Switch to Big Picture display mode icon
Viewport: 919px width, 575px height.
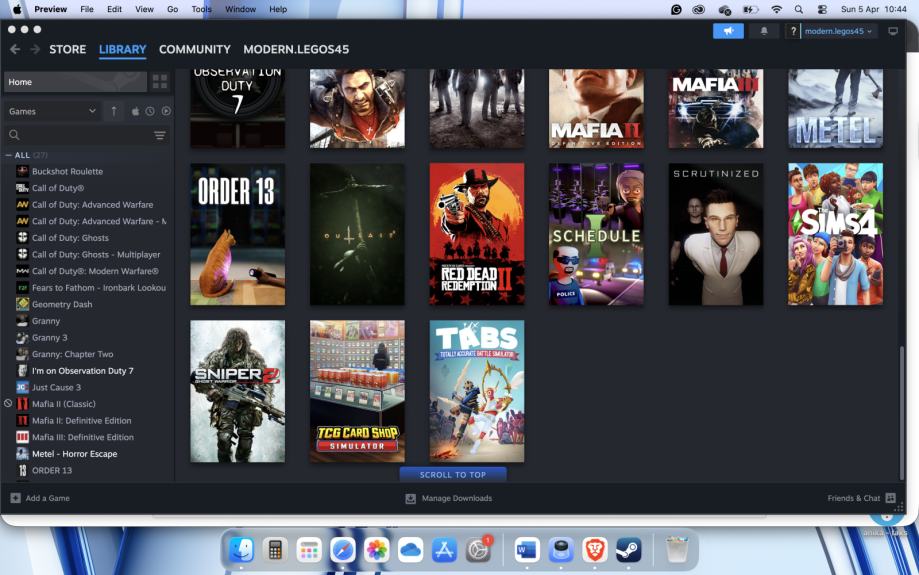click(893, 31)
